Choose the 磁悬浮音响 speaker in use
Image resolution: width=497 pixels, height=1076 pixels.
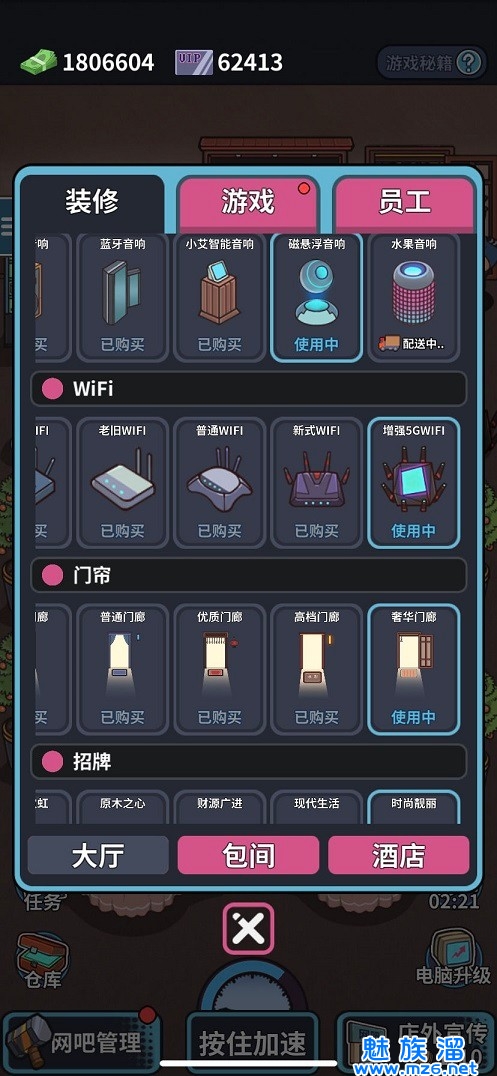point(316,297)
